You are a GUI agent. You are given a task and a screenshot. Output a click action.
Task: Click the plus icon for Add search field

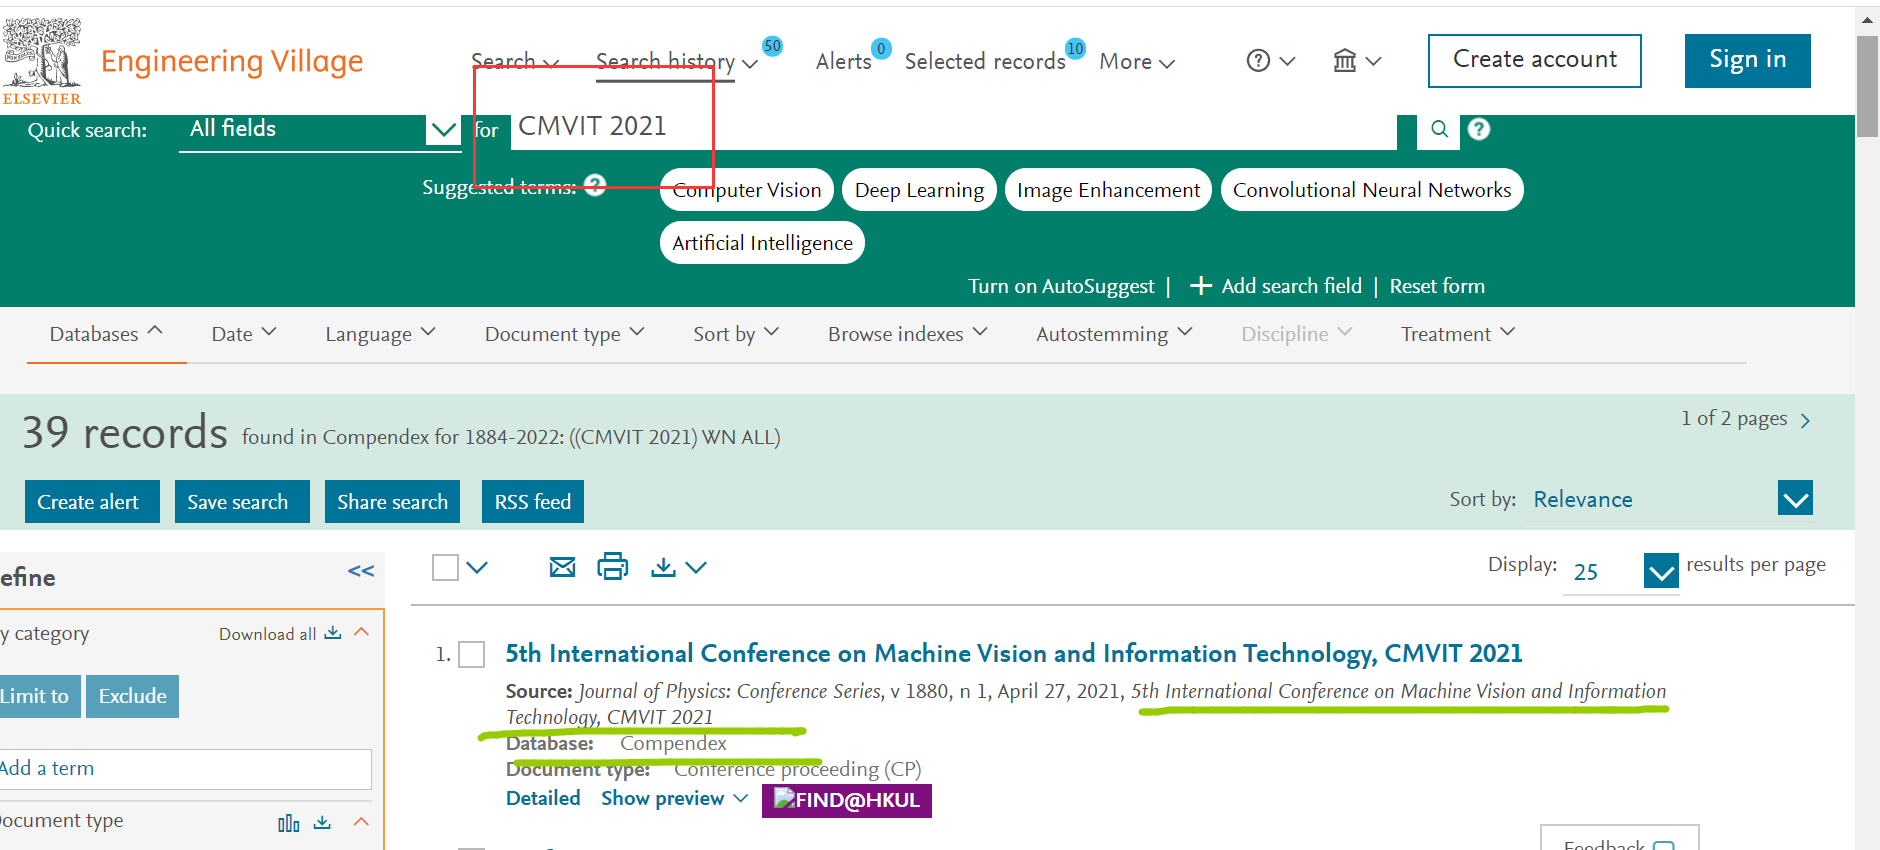point(1201,286)
